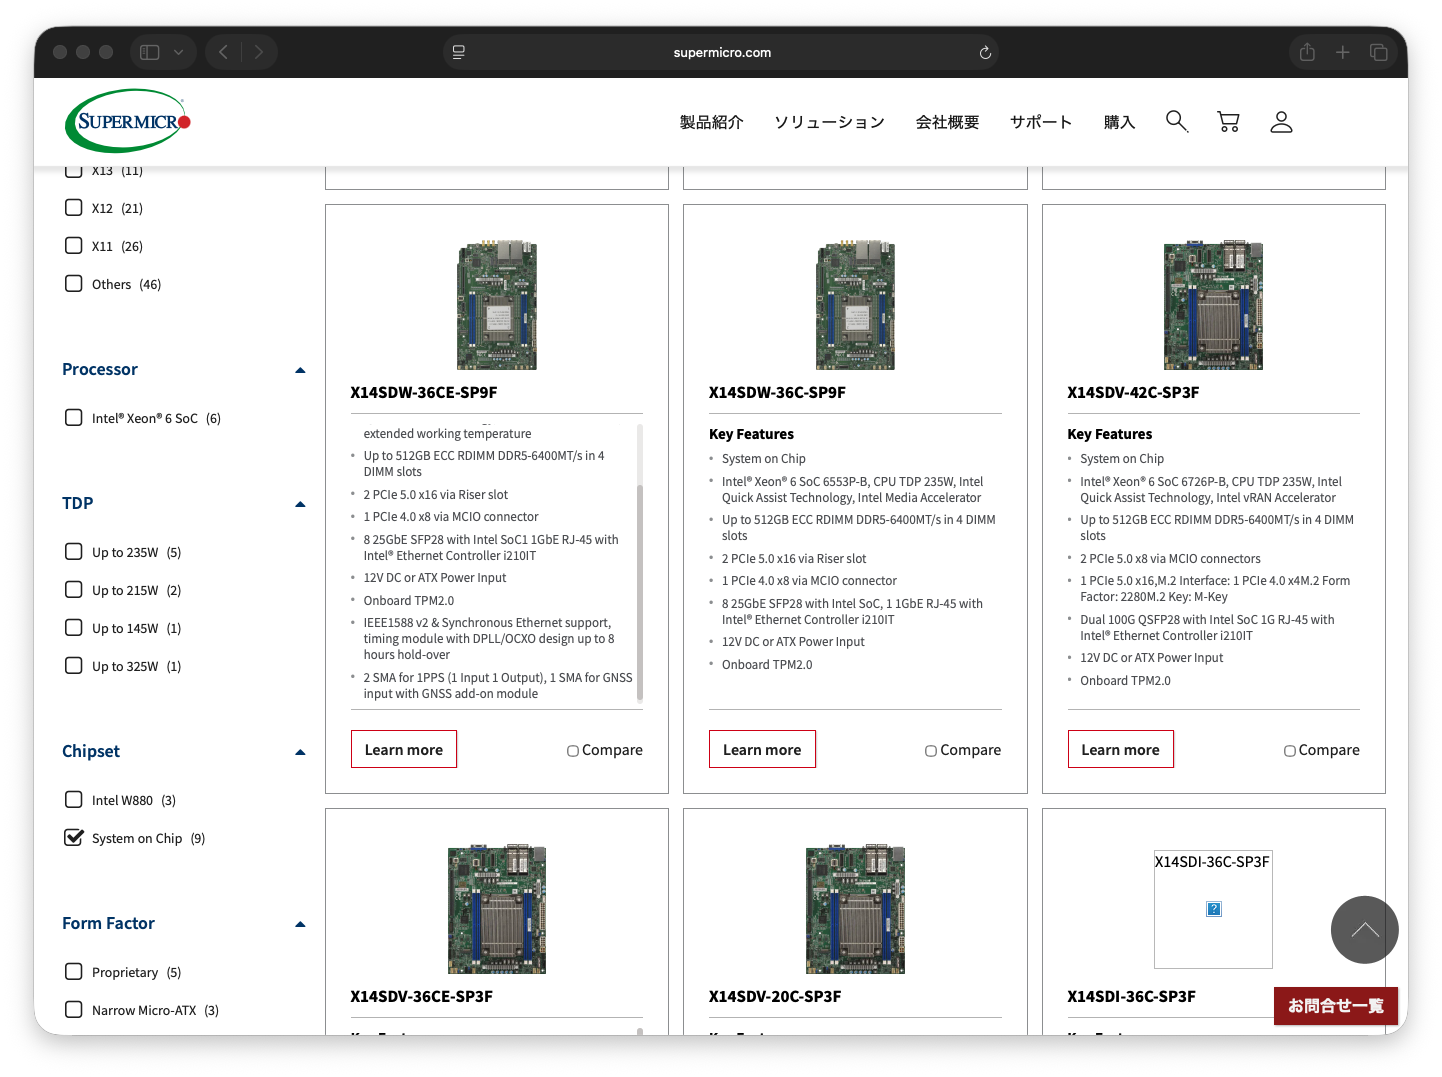Collapse the Form Factor filter section
Screen dimensions: 1442x1077
tap(300, 924)
